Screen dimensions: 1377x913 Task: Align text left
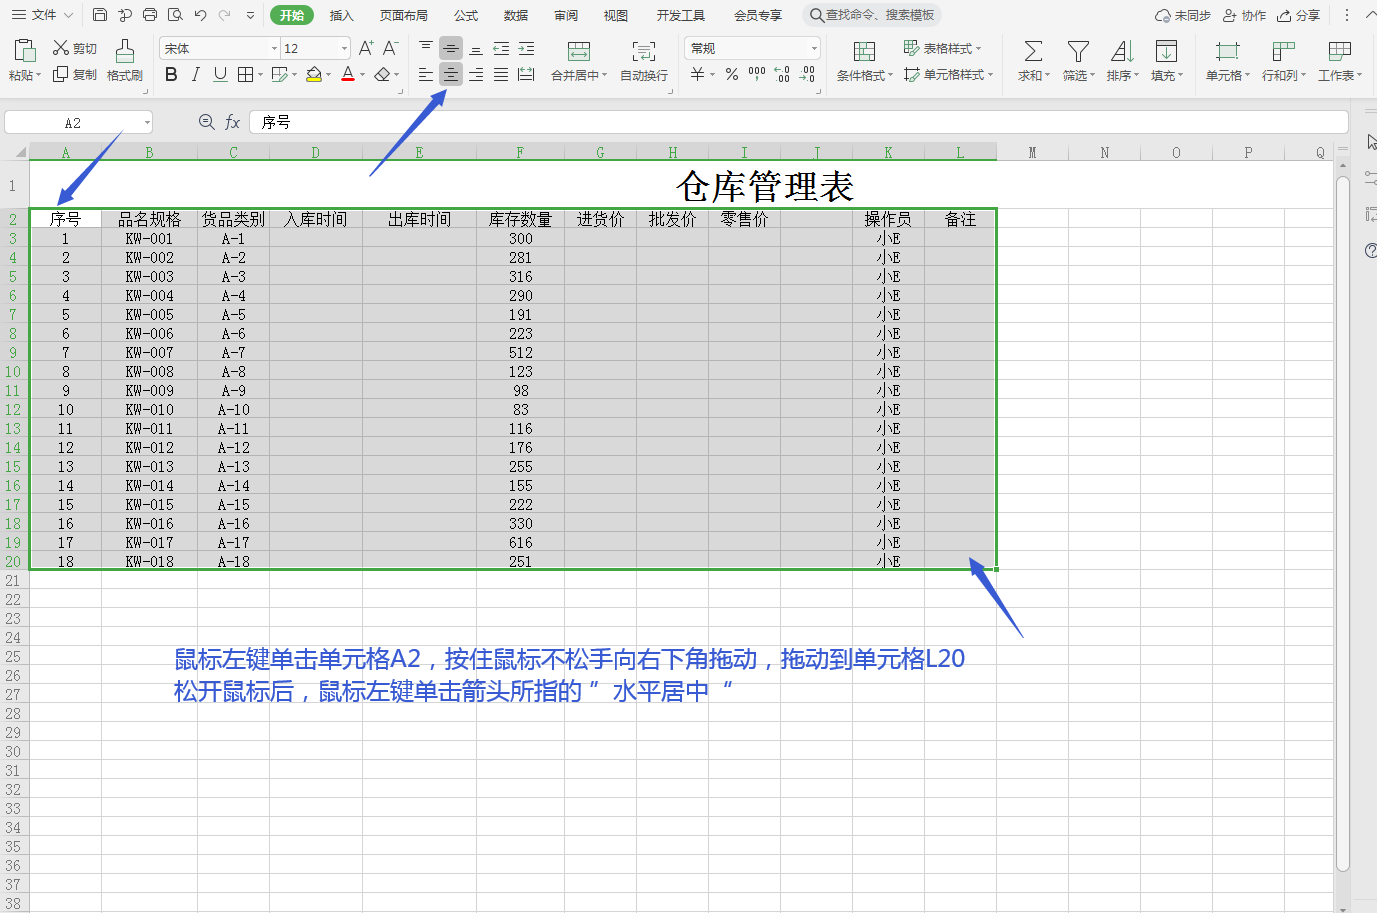[x=426, y=75]
